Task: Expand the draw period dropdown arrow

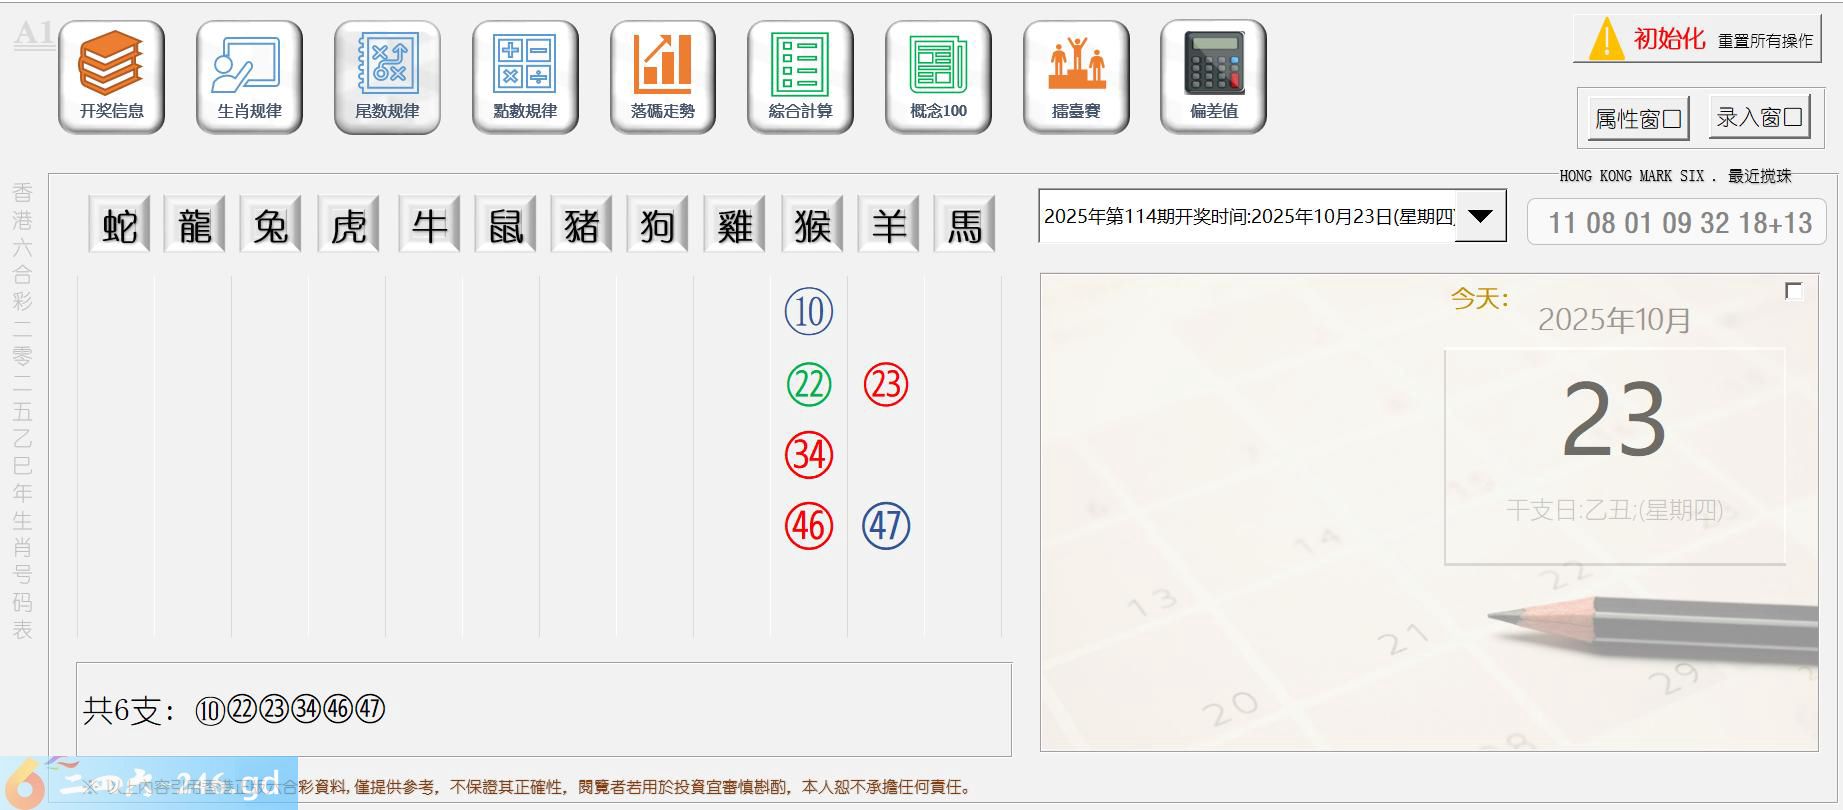Action: 1480,216
